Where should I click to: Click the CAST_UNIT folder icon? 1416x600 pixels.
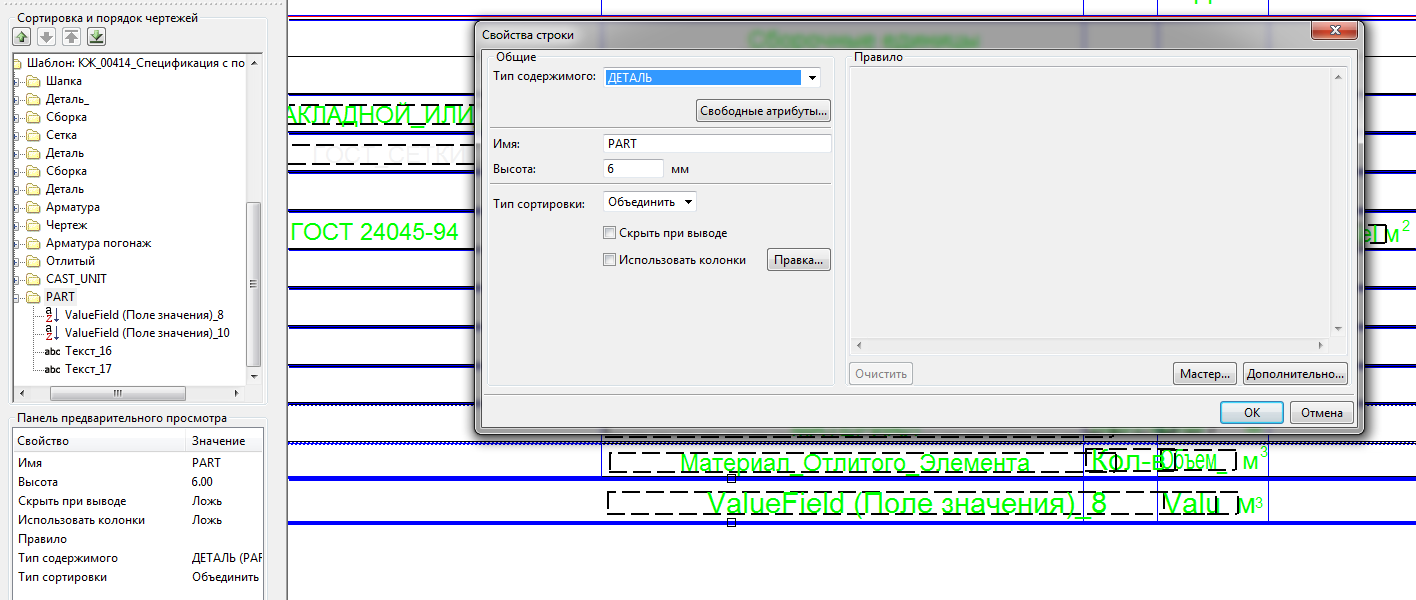click(34, 279)
